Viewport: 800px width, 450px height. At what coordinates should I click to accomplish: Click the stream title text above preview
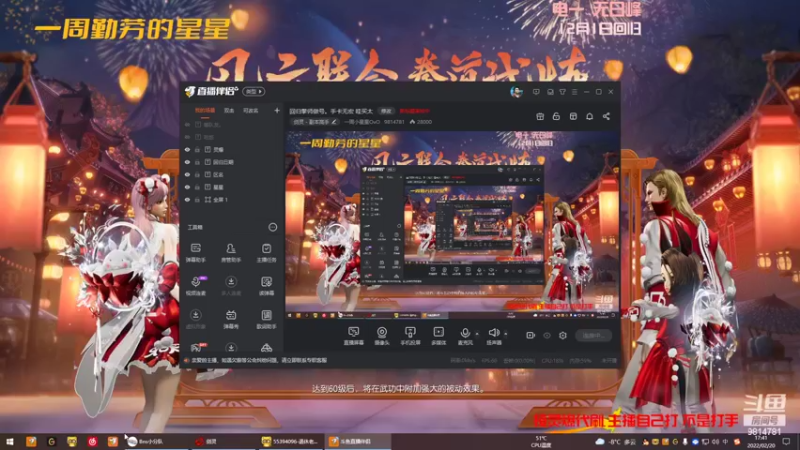[x=332, y=111]
